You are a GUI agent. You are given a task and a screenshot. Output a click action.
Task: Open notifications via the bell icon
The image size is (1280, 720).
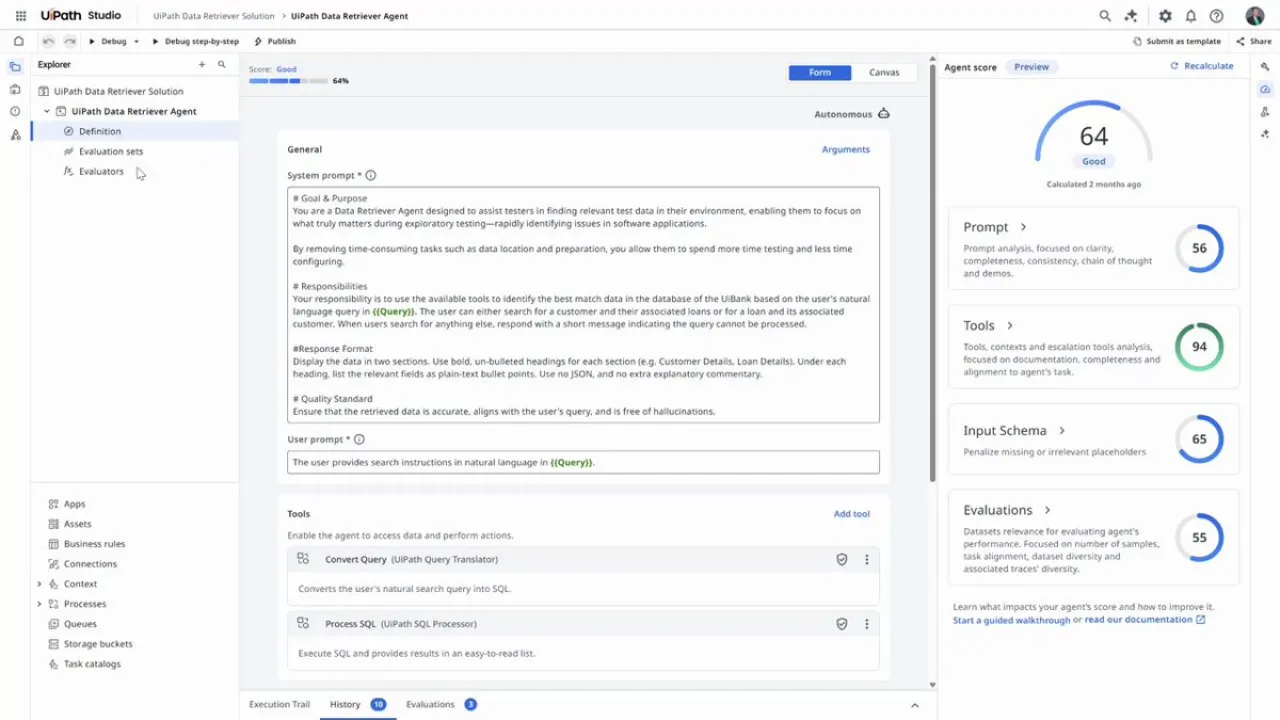(x=1191, y=16)
